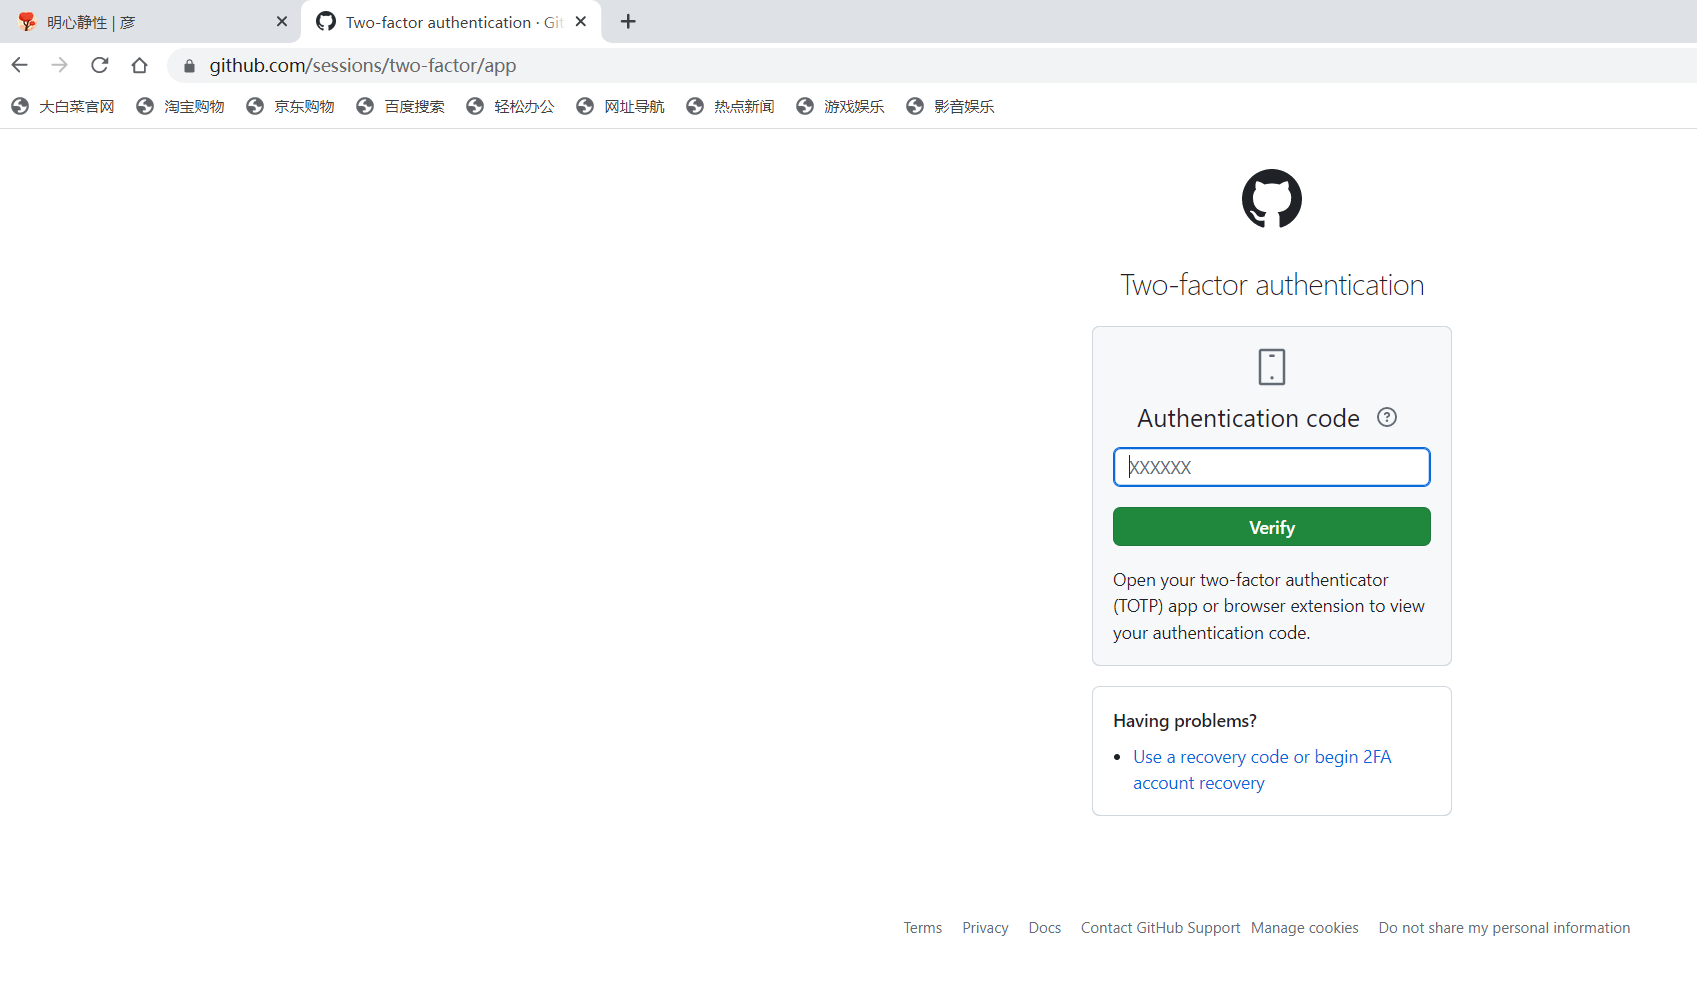Reload the page with refresh icon
The image size is (1697, 998).
click(99, 65)
